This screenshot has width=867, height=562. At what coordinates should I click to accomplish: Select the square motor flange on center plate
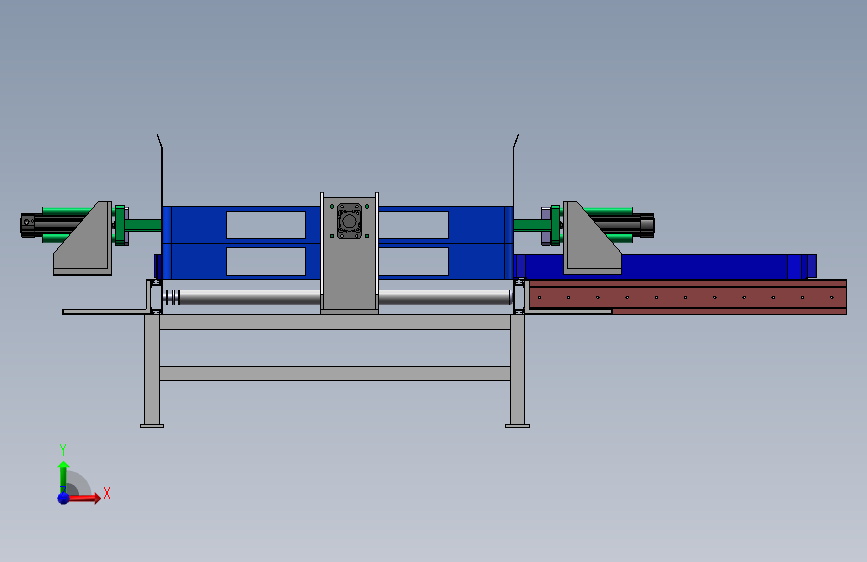[349, 221]
